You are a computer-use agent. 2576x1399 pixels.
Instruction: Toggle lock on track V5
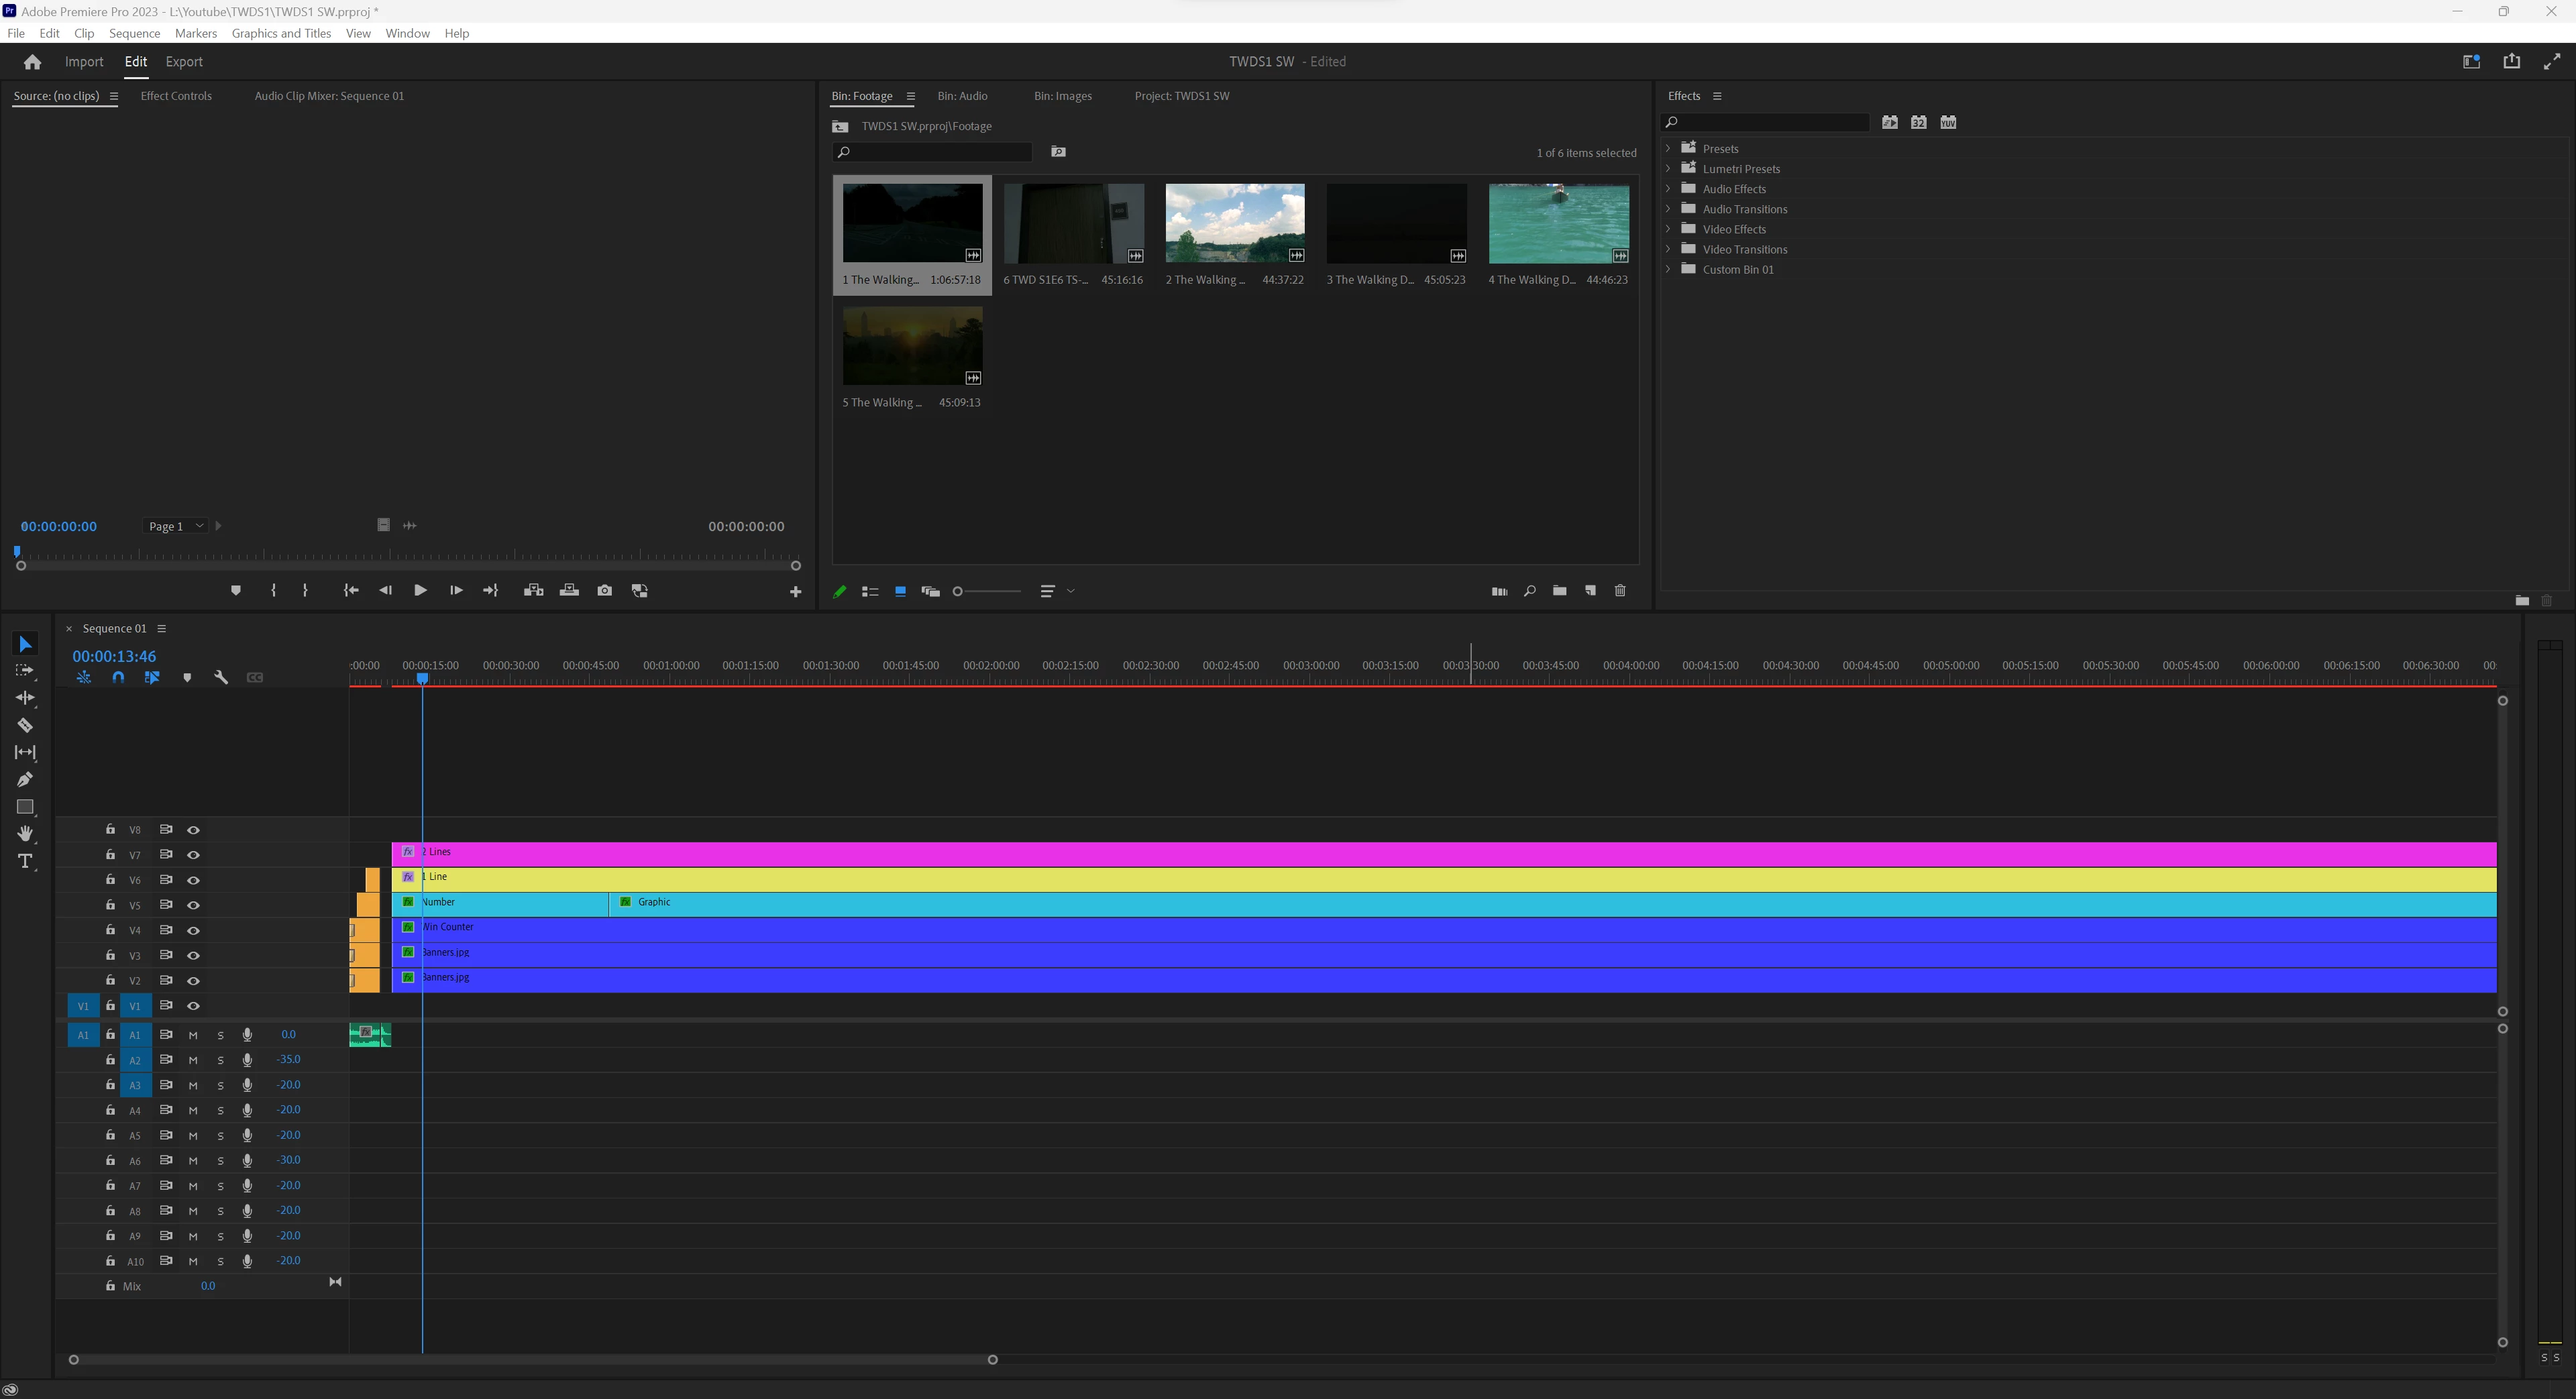coord(110,905)
